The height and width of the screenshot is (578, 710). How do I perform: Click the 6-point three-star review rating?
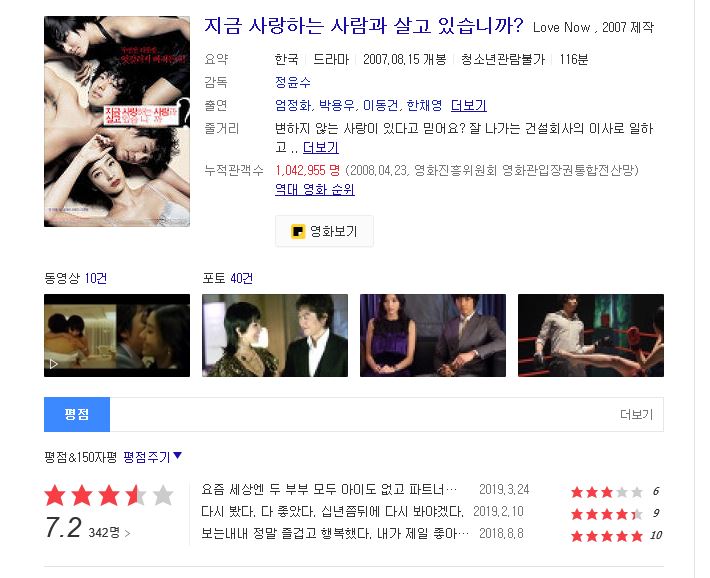tap(607, 492)
